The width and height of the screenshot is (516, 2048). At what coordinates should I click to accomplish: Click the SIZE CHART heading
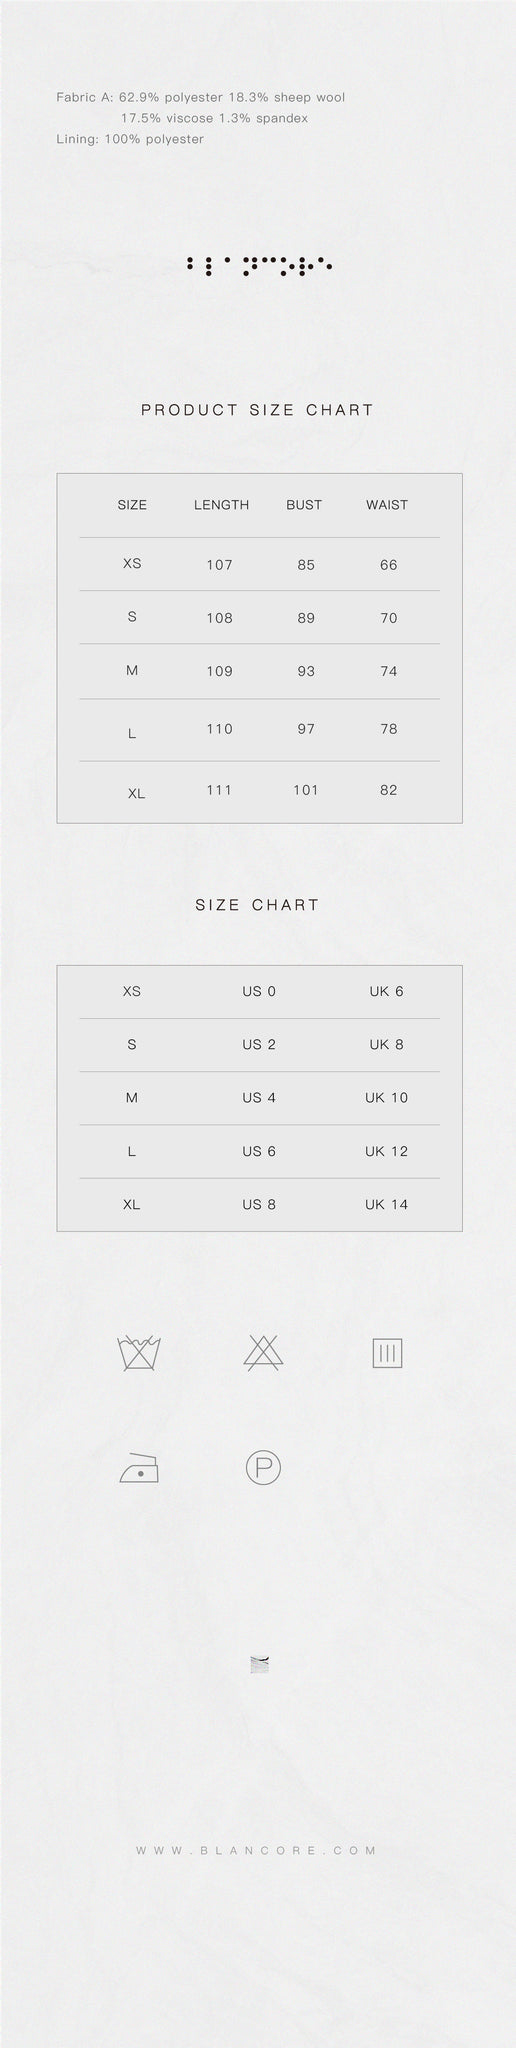258,904
